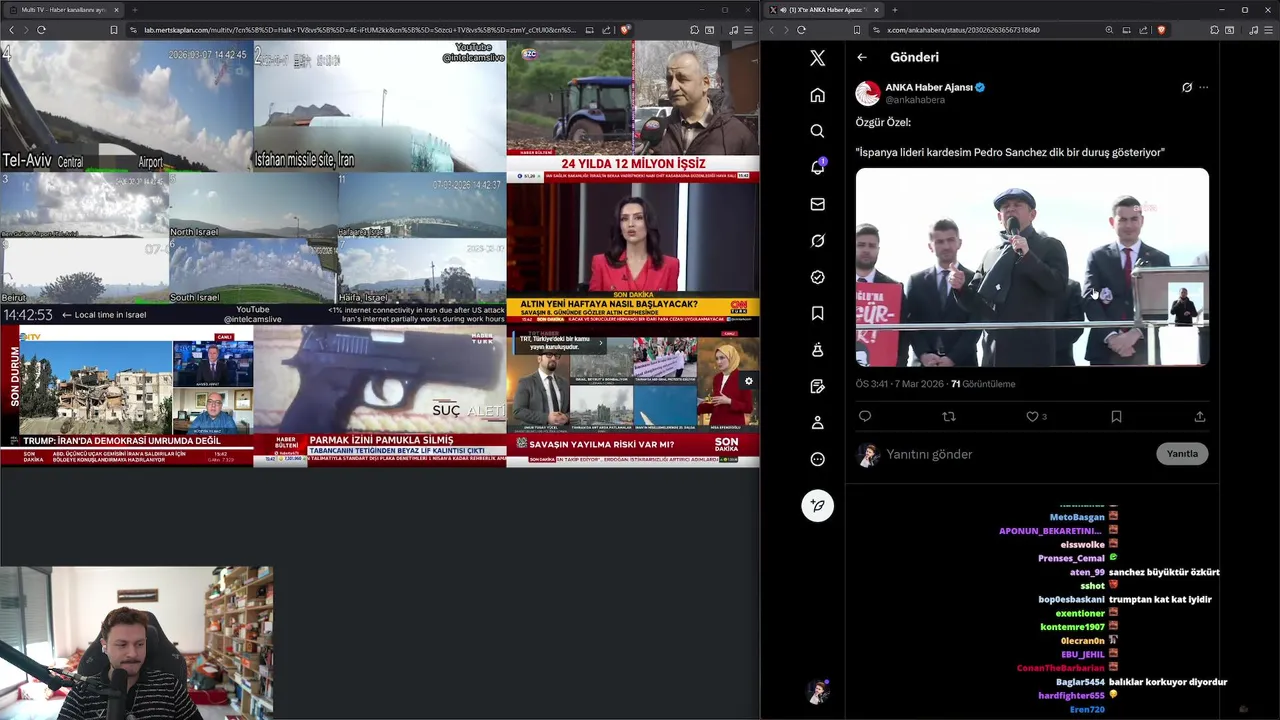Repost the ANKA Haber Ajansı post
Image resolution: width=1280 pixels, height=720 pixels.
coord(949,416)
